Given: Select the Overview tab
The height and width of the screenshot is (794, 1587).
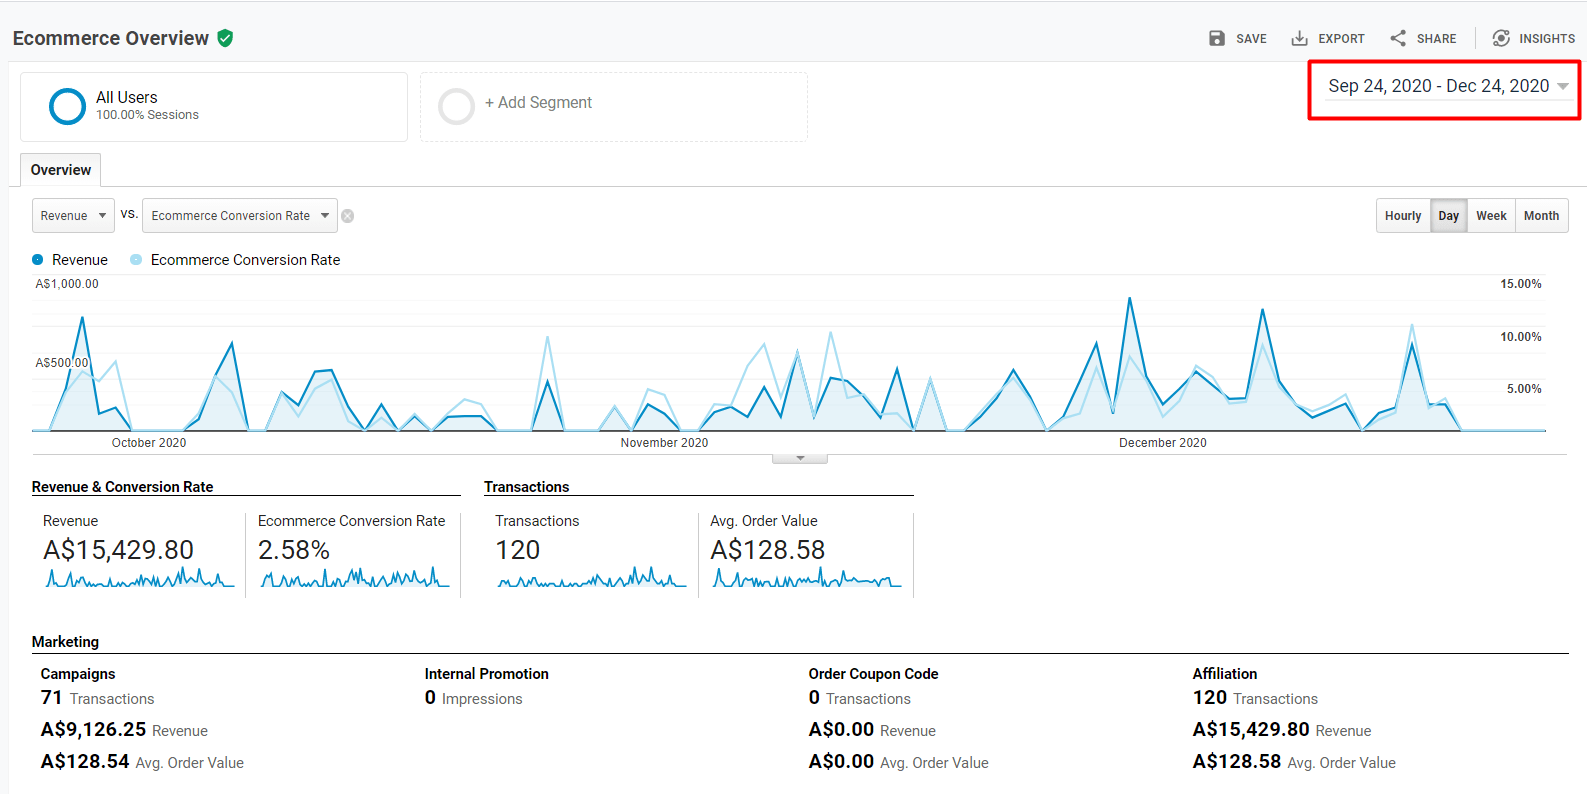Looking at the screenshot, I should [61, 170].
